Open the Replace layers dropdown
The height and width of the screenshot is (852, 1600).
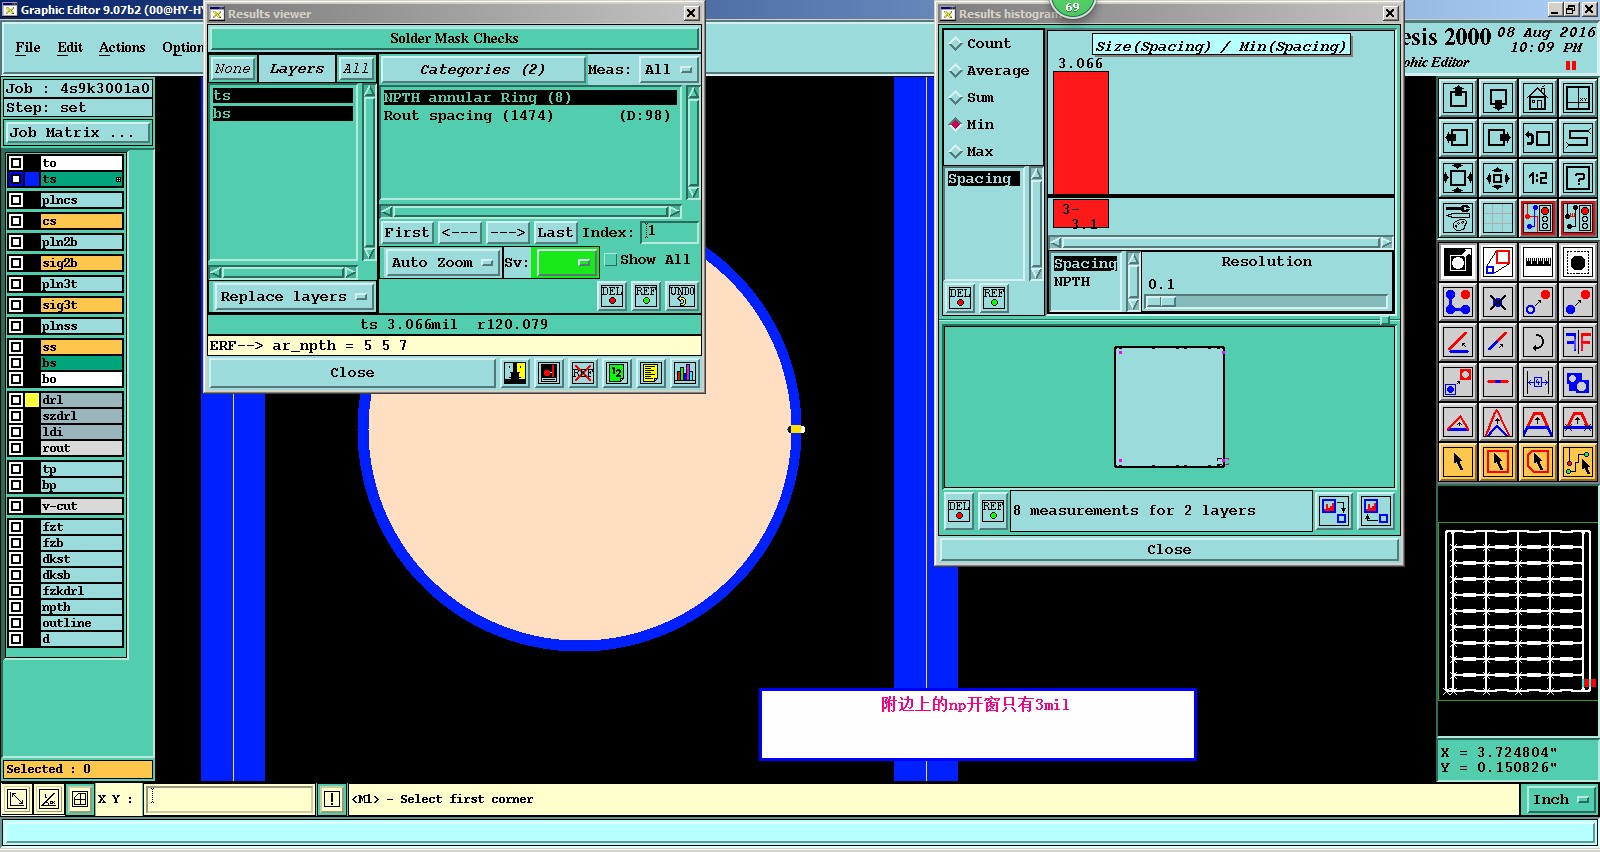(292, 297)
